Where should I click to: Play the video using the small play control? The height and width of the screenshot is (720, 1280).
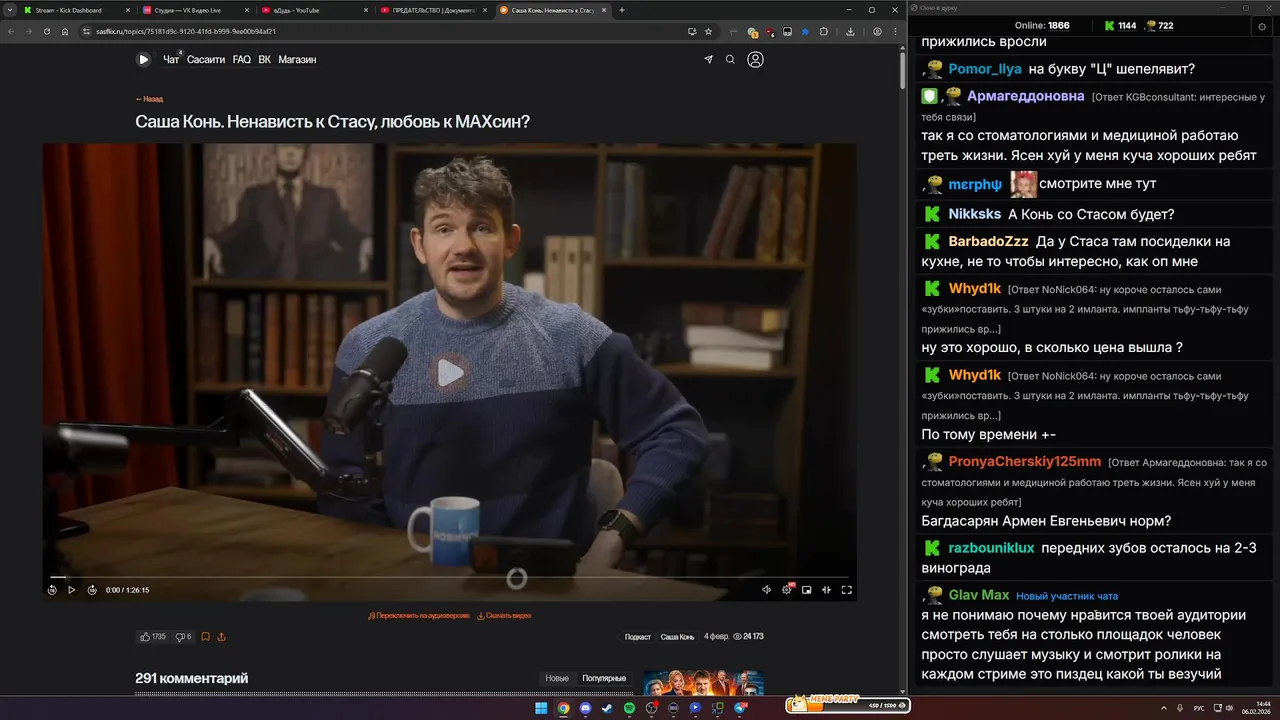(x=71, y=590)
